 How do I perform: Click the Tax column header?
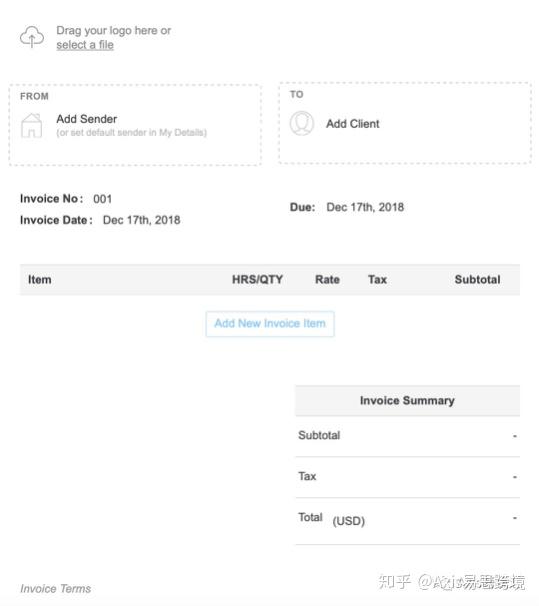[x=377, y=279]
